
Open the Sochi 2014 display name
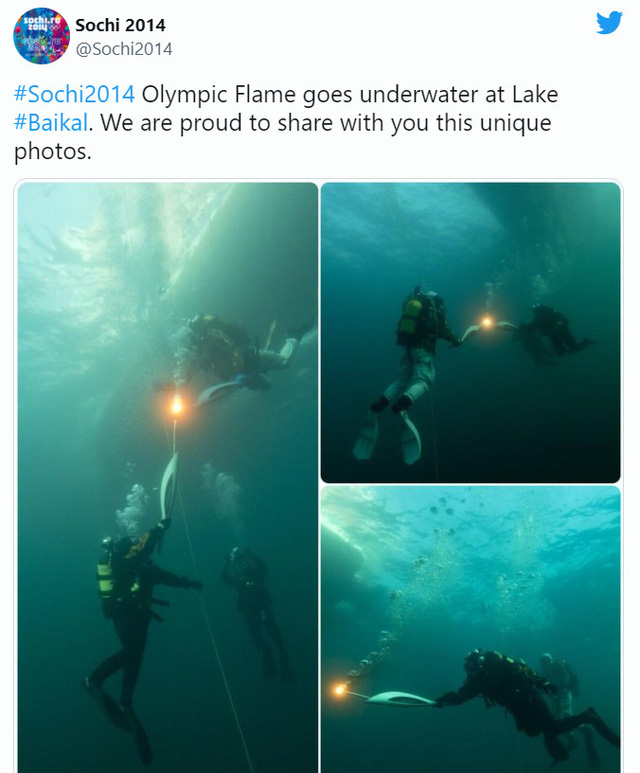point(120,25)
